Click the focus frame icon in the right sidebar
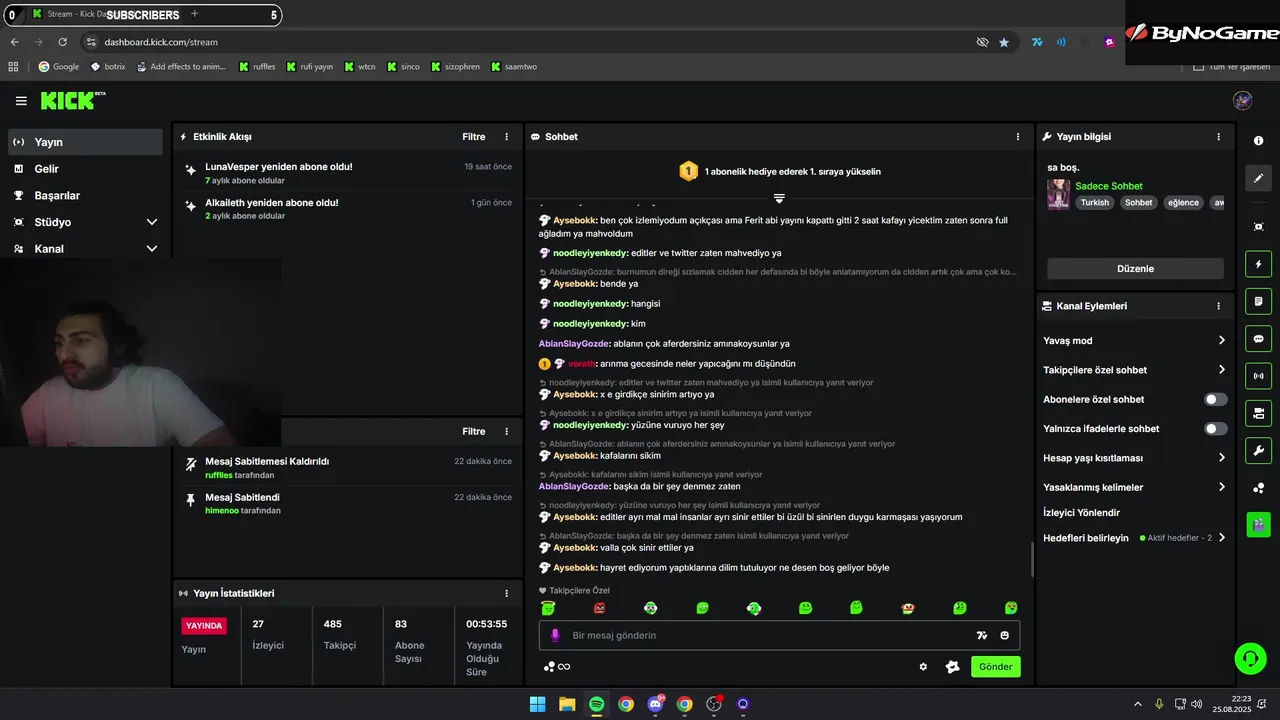1280x720 pixels. [1258, 227]
